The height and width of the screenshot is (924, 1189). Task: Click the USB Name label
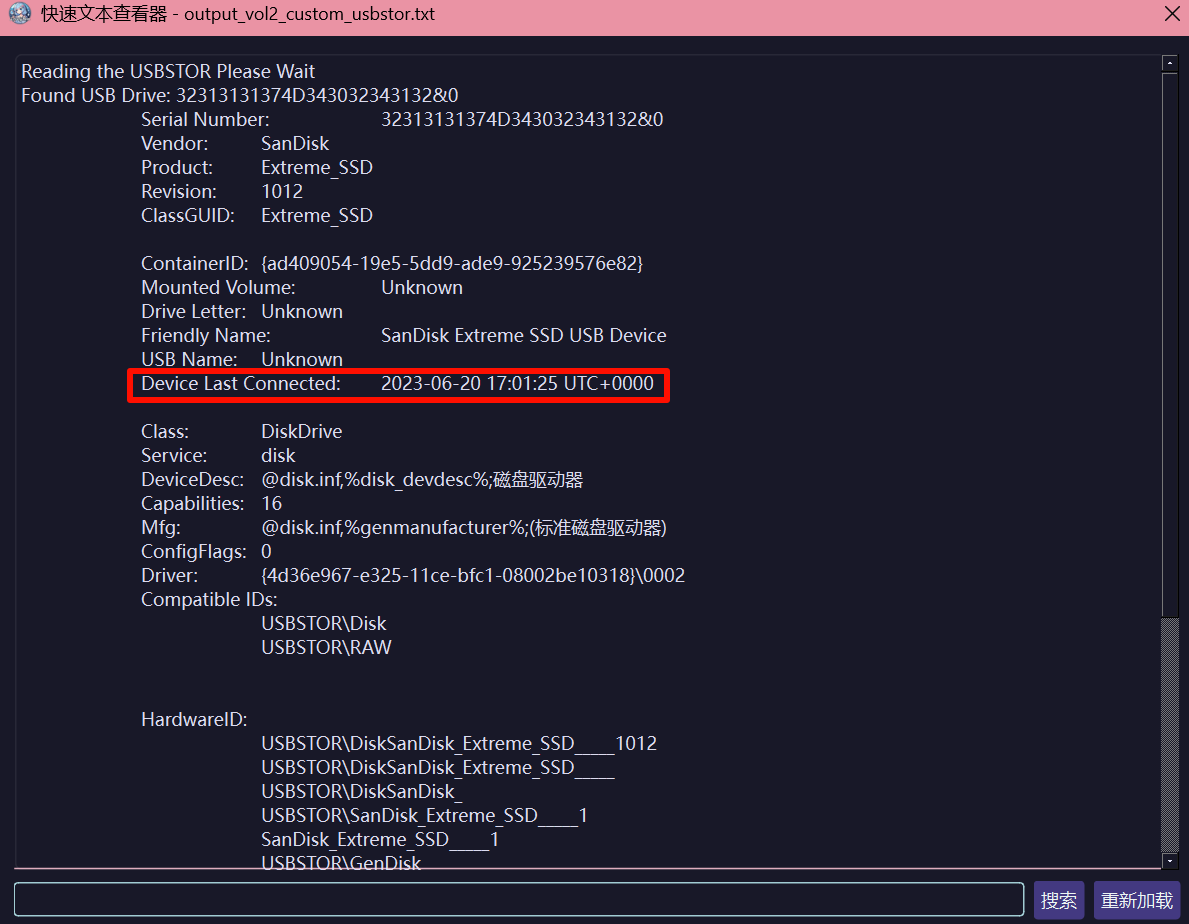[189, 360]
